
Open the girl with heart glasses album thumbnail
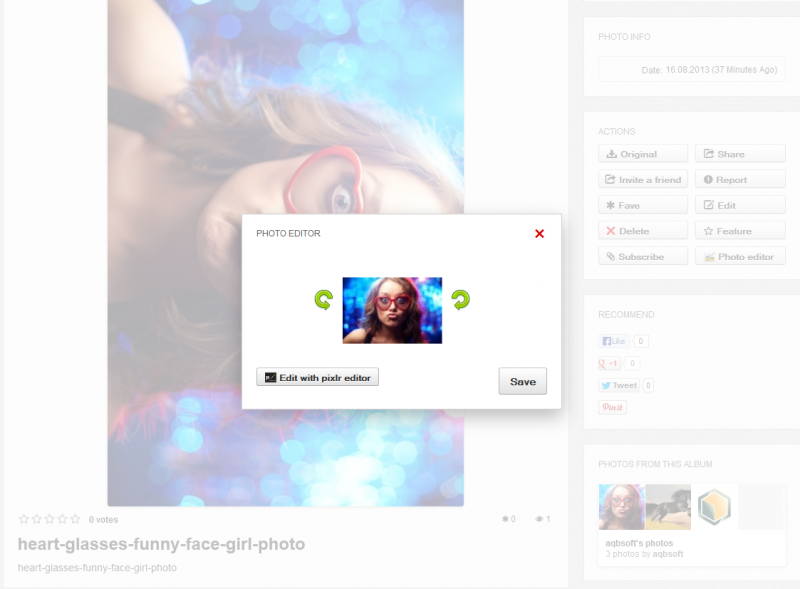[x=621, y=507]
